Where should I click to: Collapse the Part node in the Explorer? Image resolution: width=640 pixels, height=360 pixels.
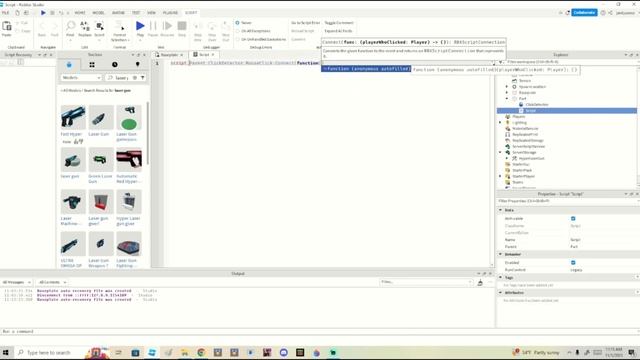[507, 98]
